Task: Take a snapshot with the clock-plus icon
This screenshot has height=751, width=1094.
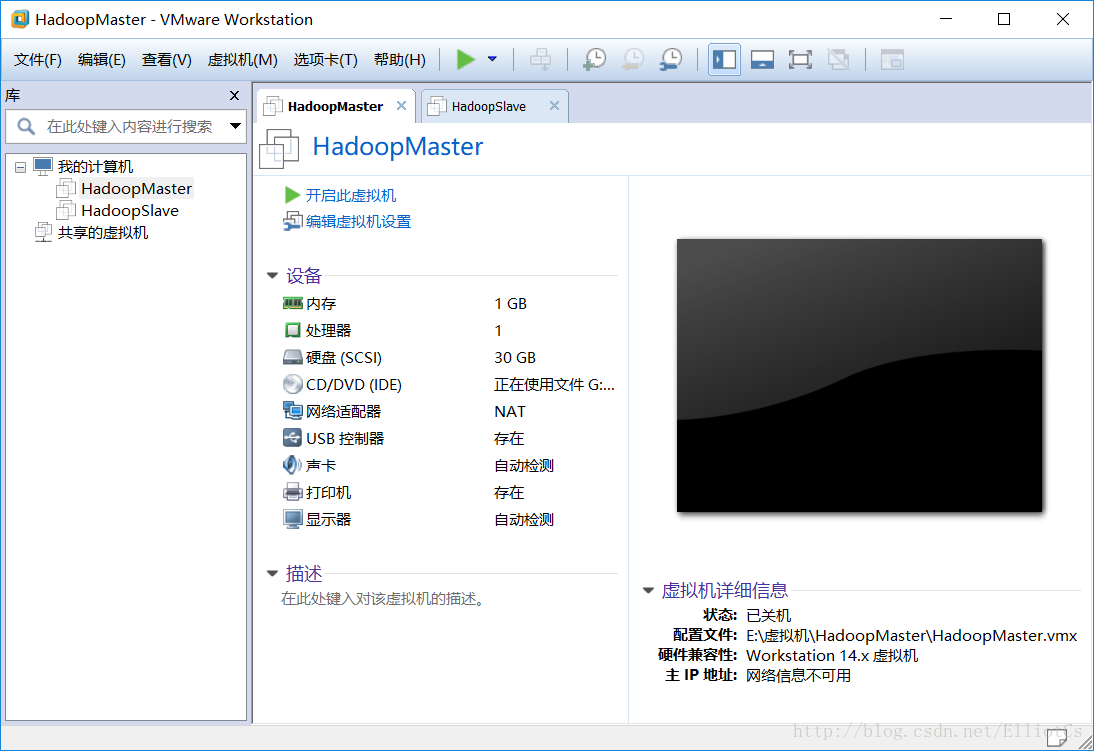Action: click(594, 59)
